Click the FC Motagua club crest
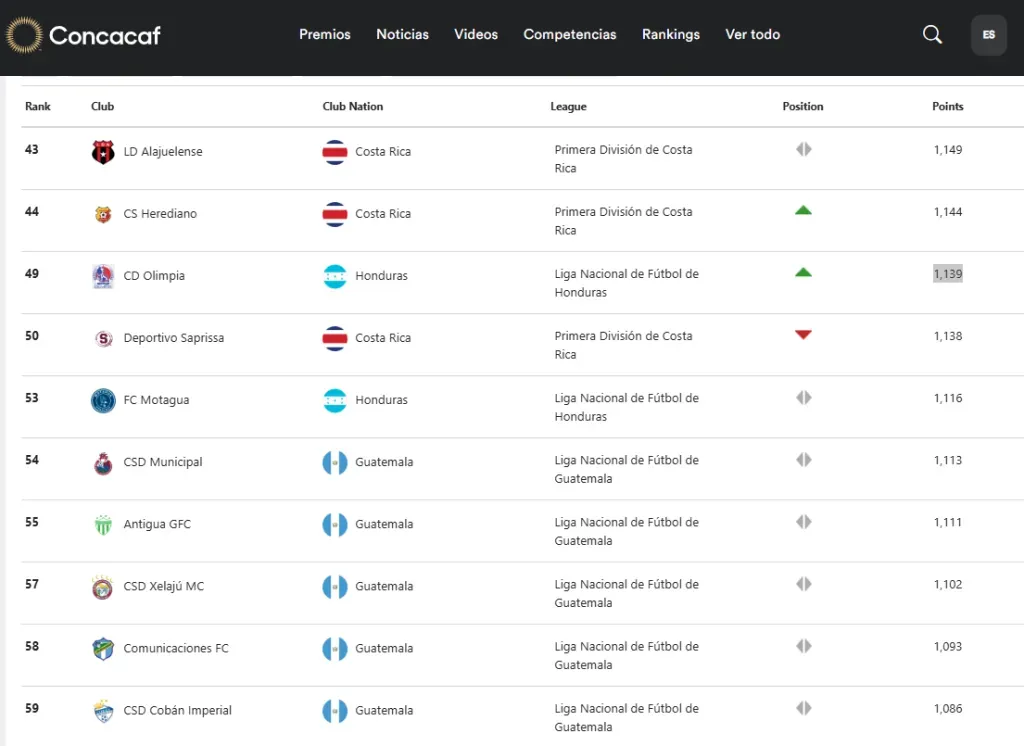The height and width of the screenshot is (746, 1024). click(x=103, y=400)
